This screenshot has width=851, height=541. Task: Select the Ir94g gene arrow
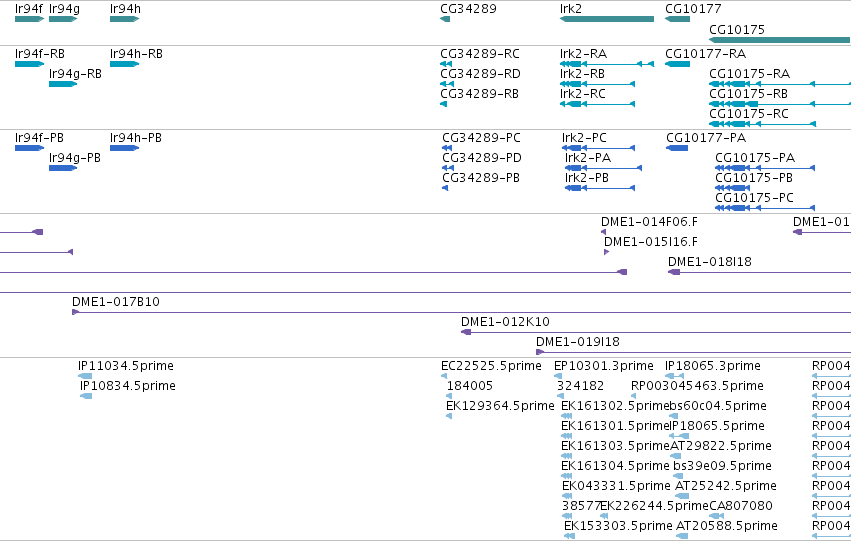63,19
